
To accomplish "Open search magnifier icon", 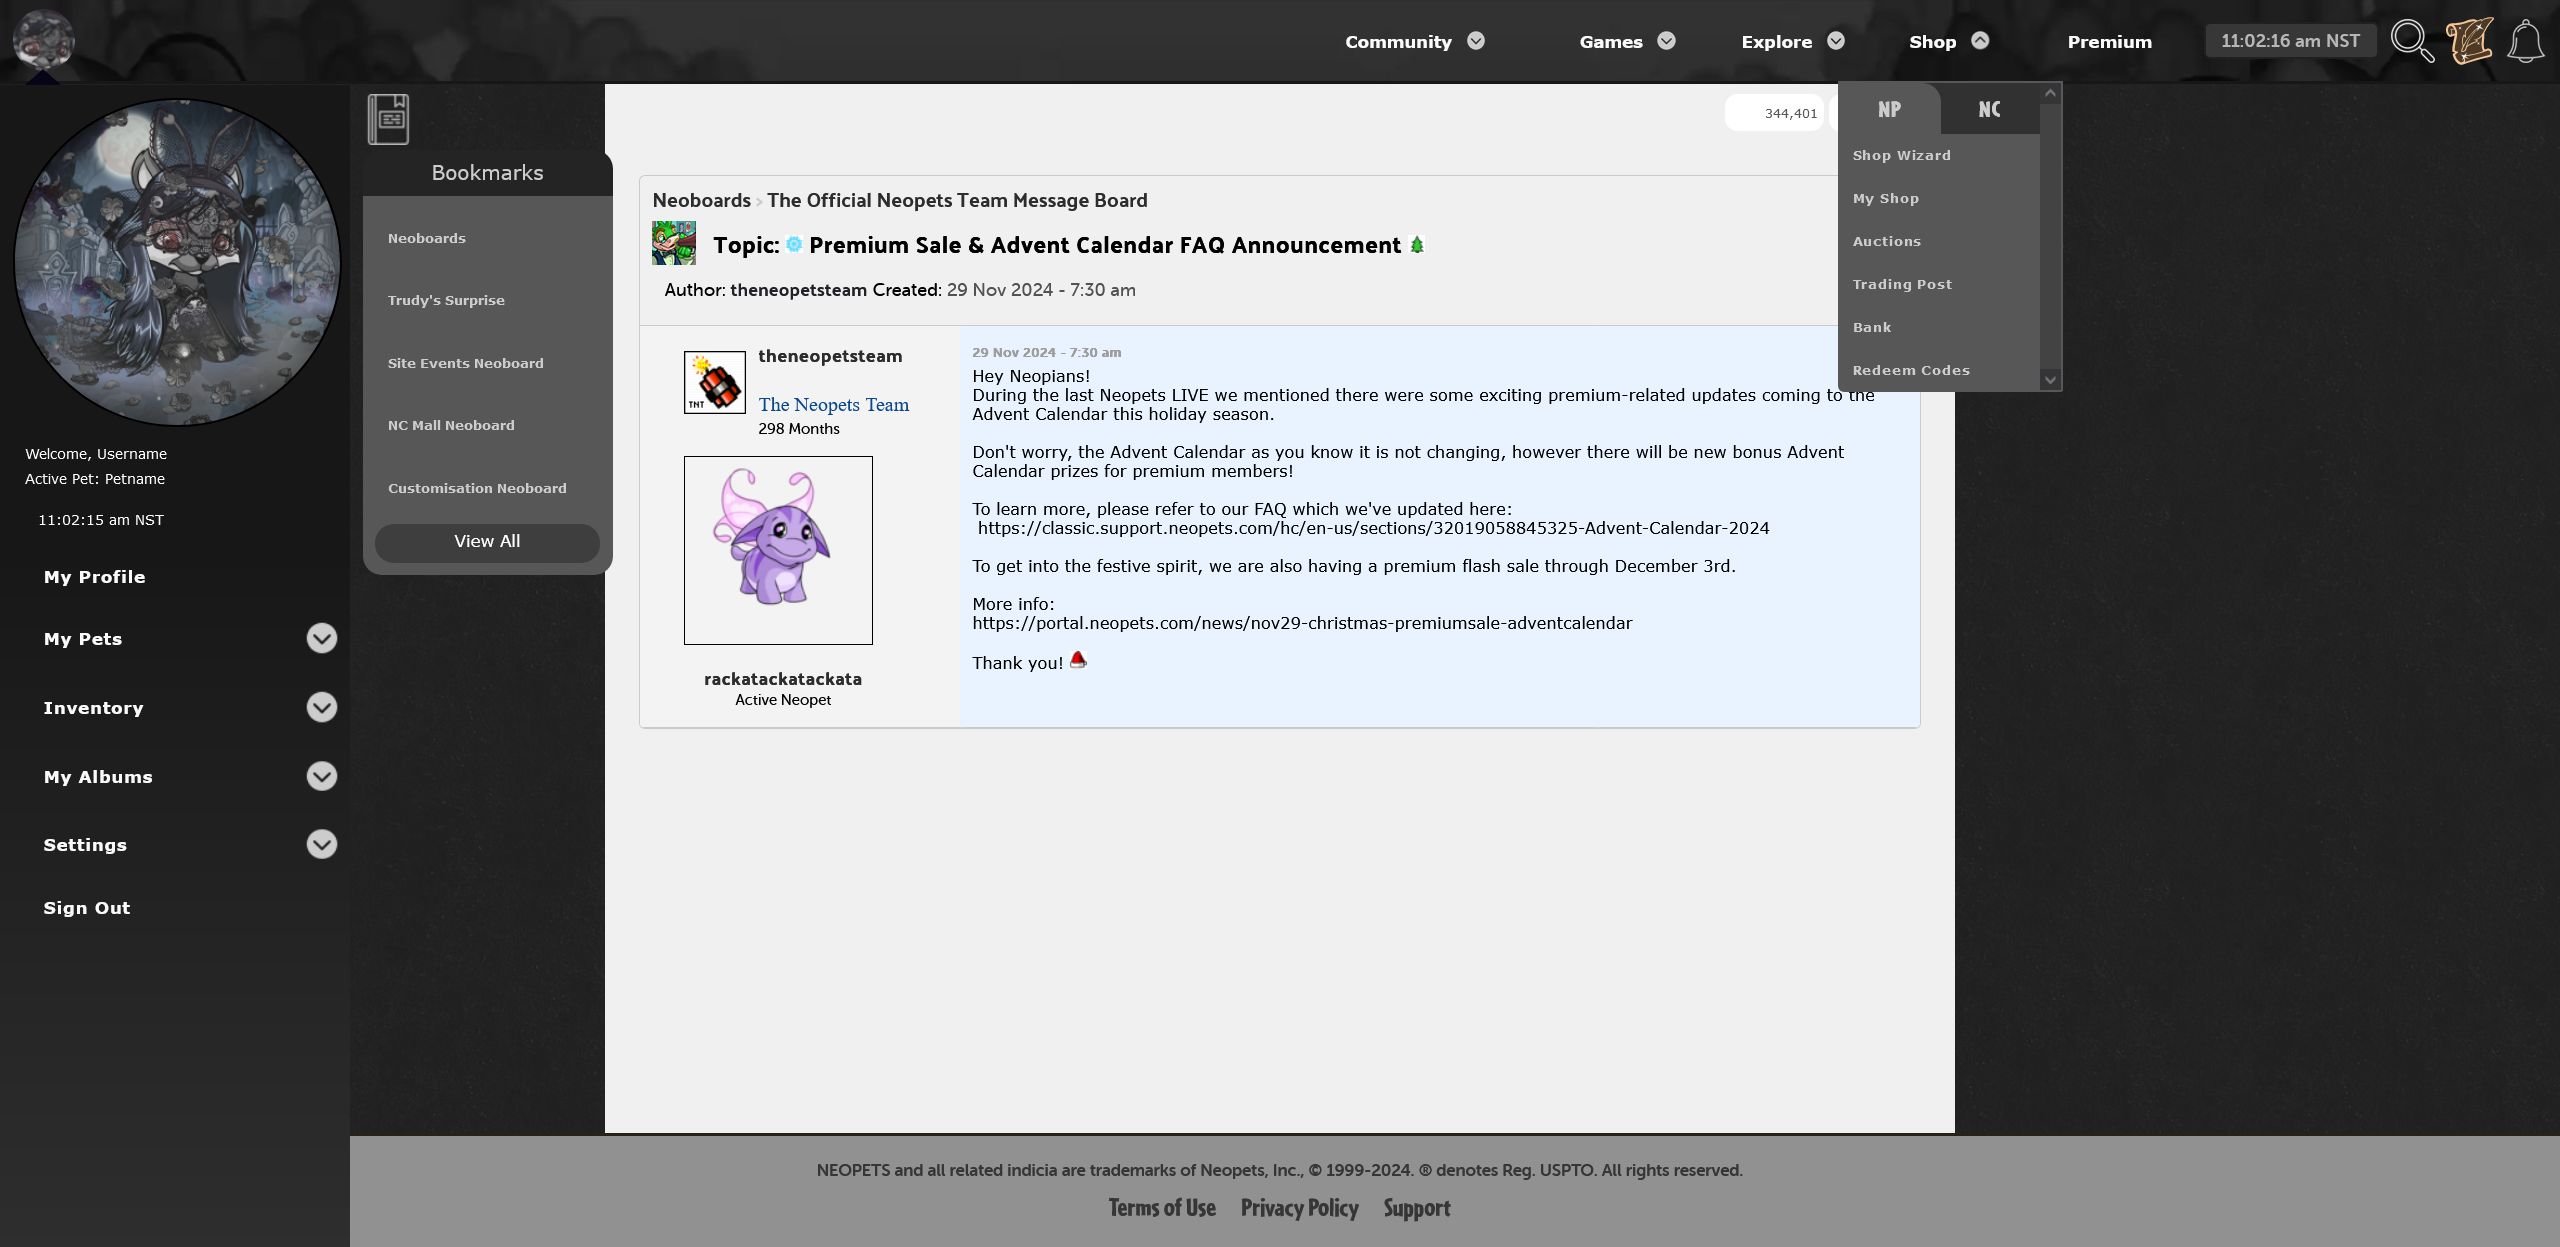I will point(2411,41).
